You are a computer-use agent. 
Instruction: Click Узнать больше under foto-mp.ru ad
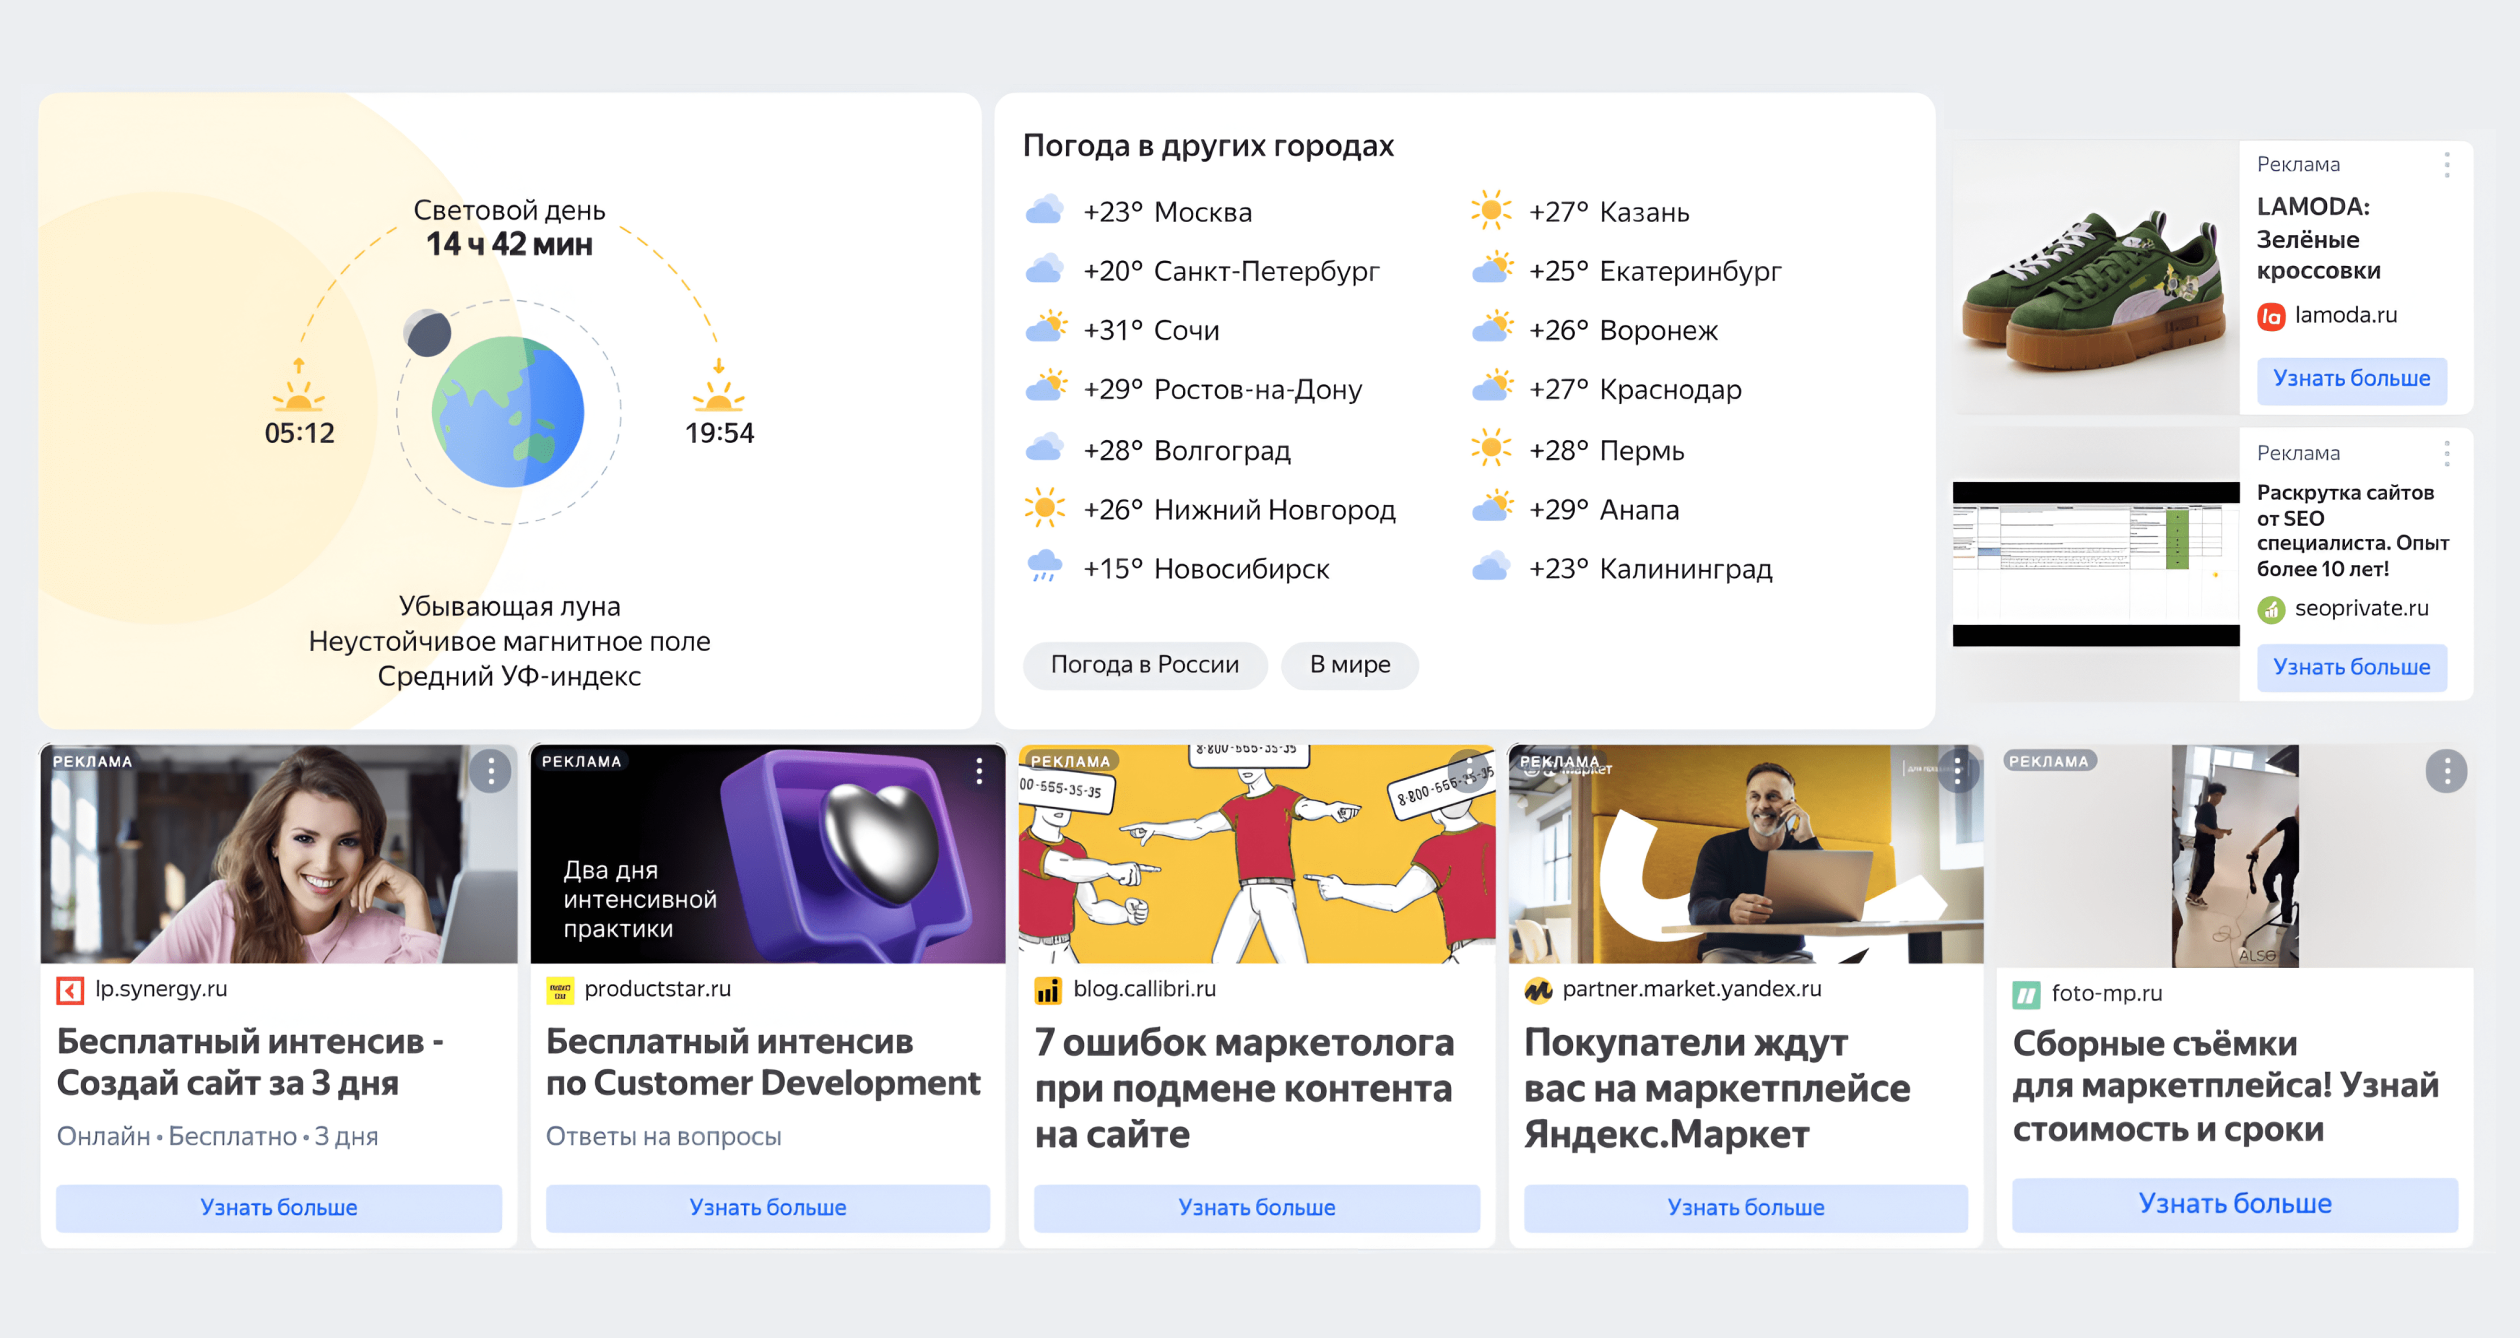pyautogui.click(x=2235, y=1205)
